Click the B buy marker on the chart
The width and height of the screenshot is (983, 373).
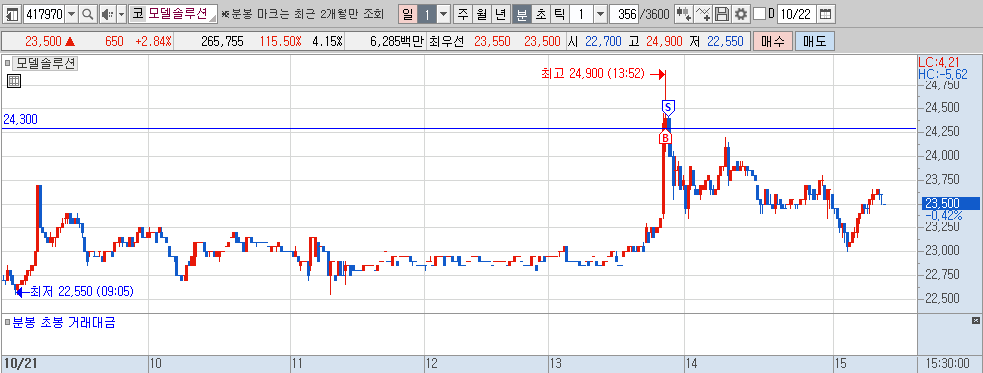(x=665, y=137)
